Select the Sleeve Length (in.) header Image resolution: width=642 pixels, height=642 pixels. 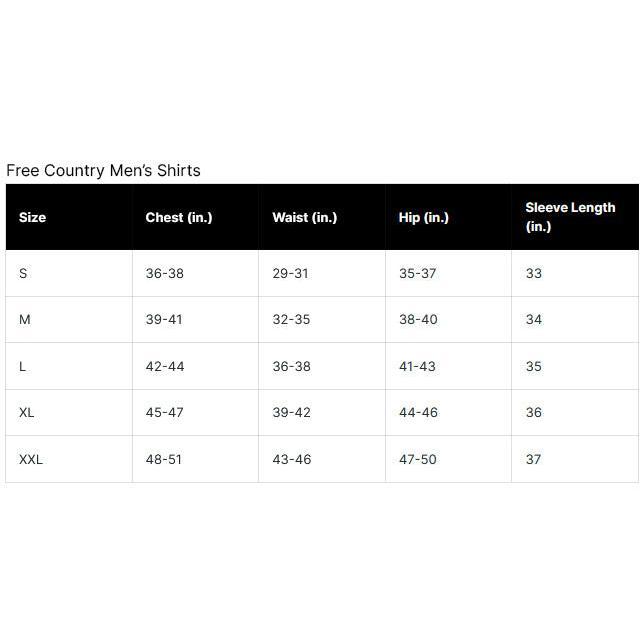570,217
